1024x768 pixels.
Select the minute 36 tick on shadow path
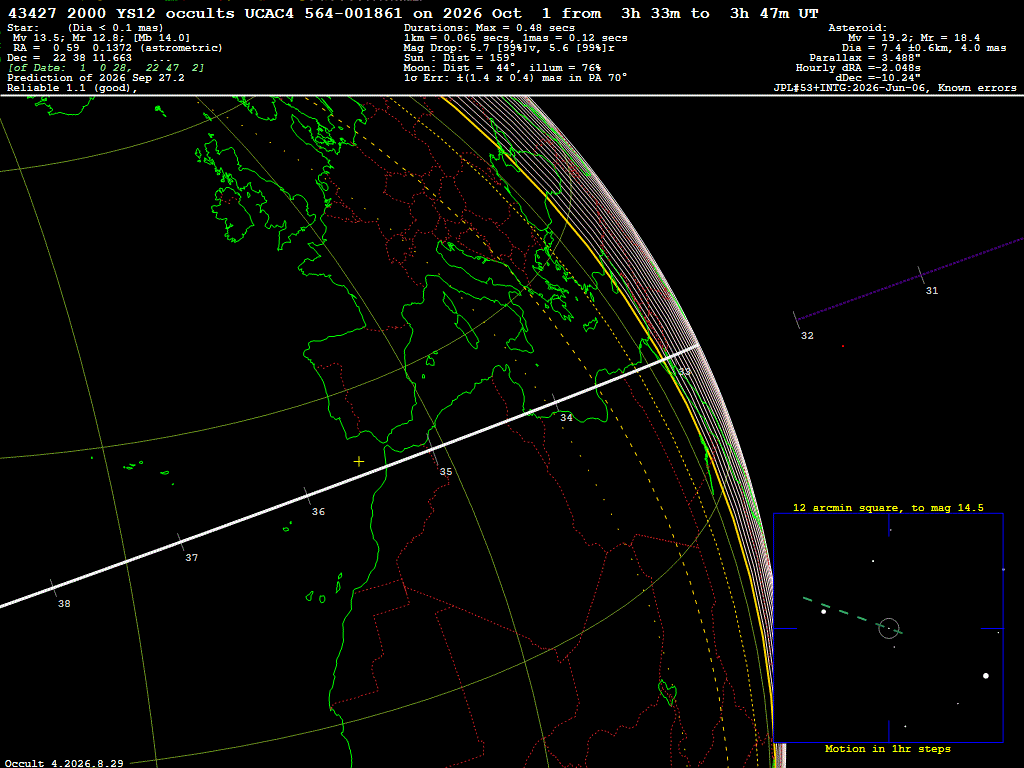pos(307,494)
